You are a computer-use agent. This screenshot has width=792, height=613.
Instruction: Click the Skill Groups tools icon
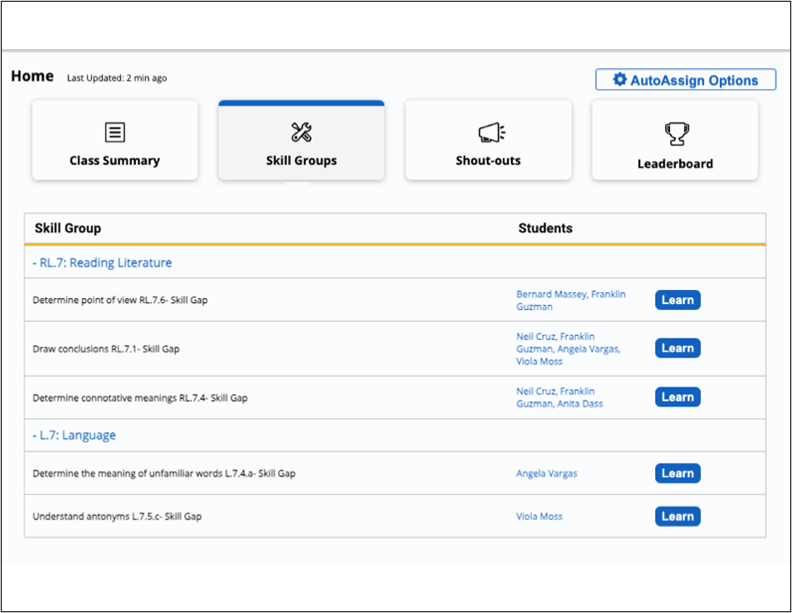tap(302, 132)
